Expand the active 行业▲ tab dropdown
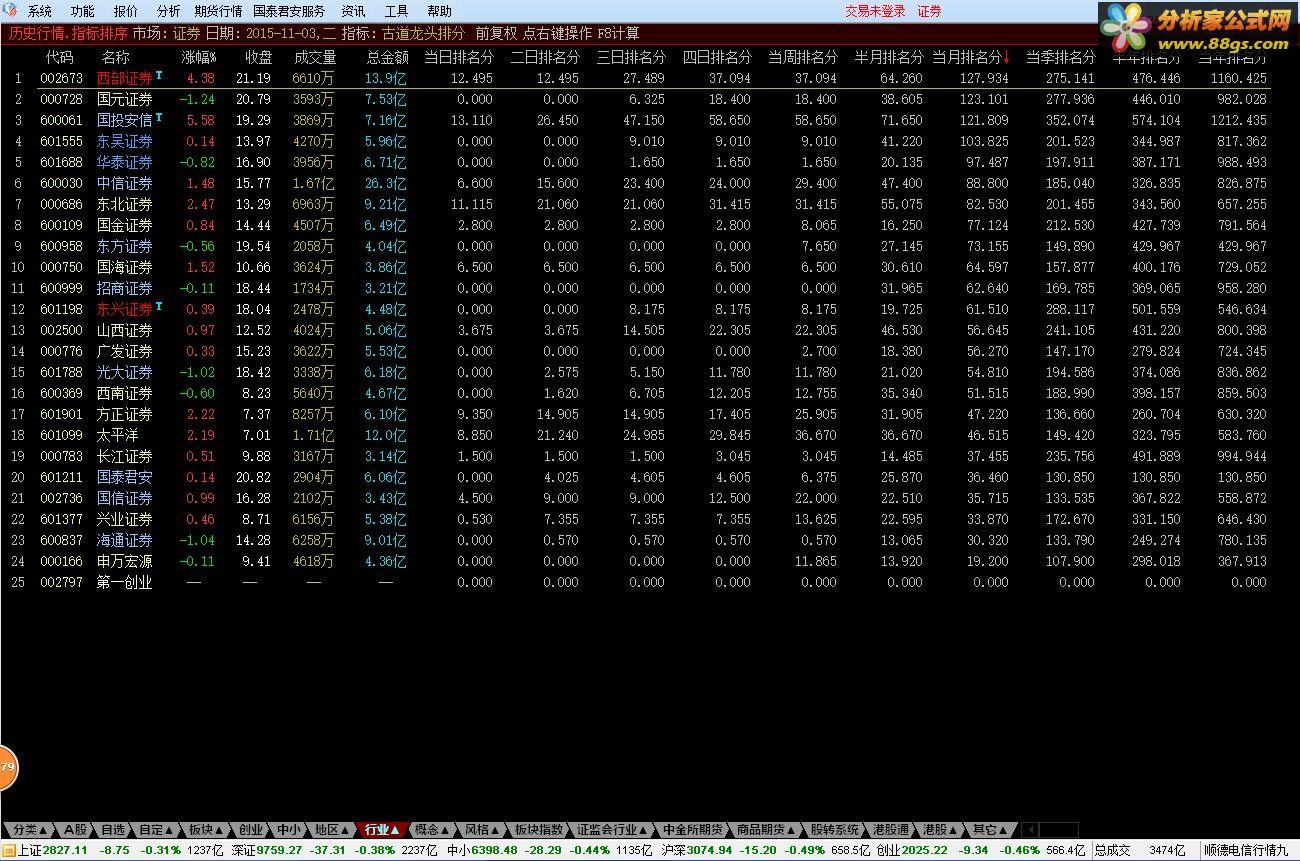Image resolution: width=1300 pixels, height=861 pixels. point(382,830)
